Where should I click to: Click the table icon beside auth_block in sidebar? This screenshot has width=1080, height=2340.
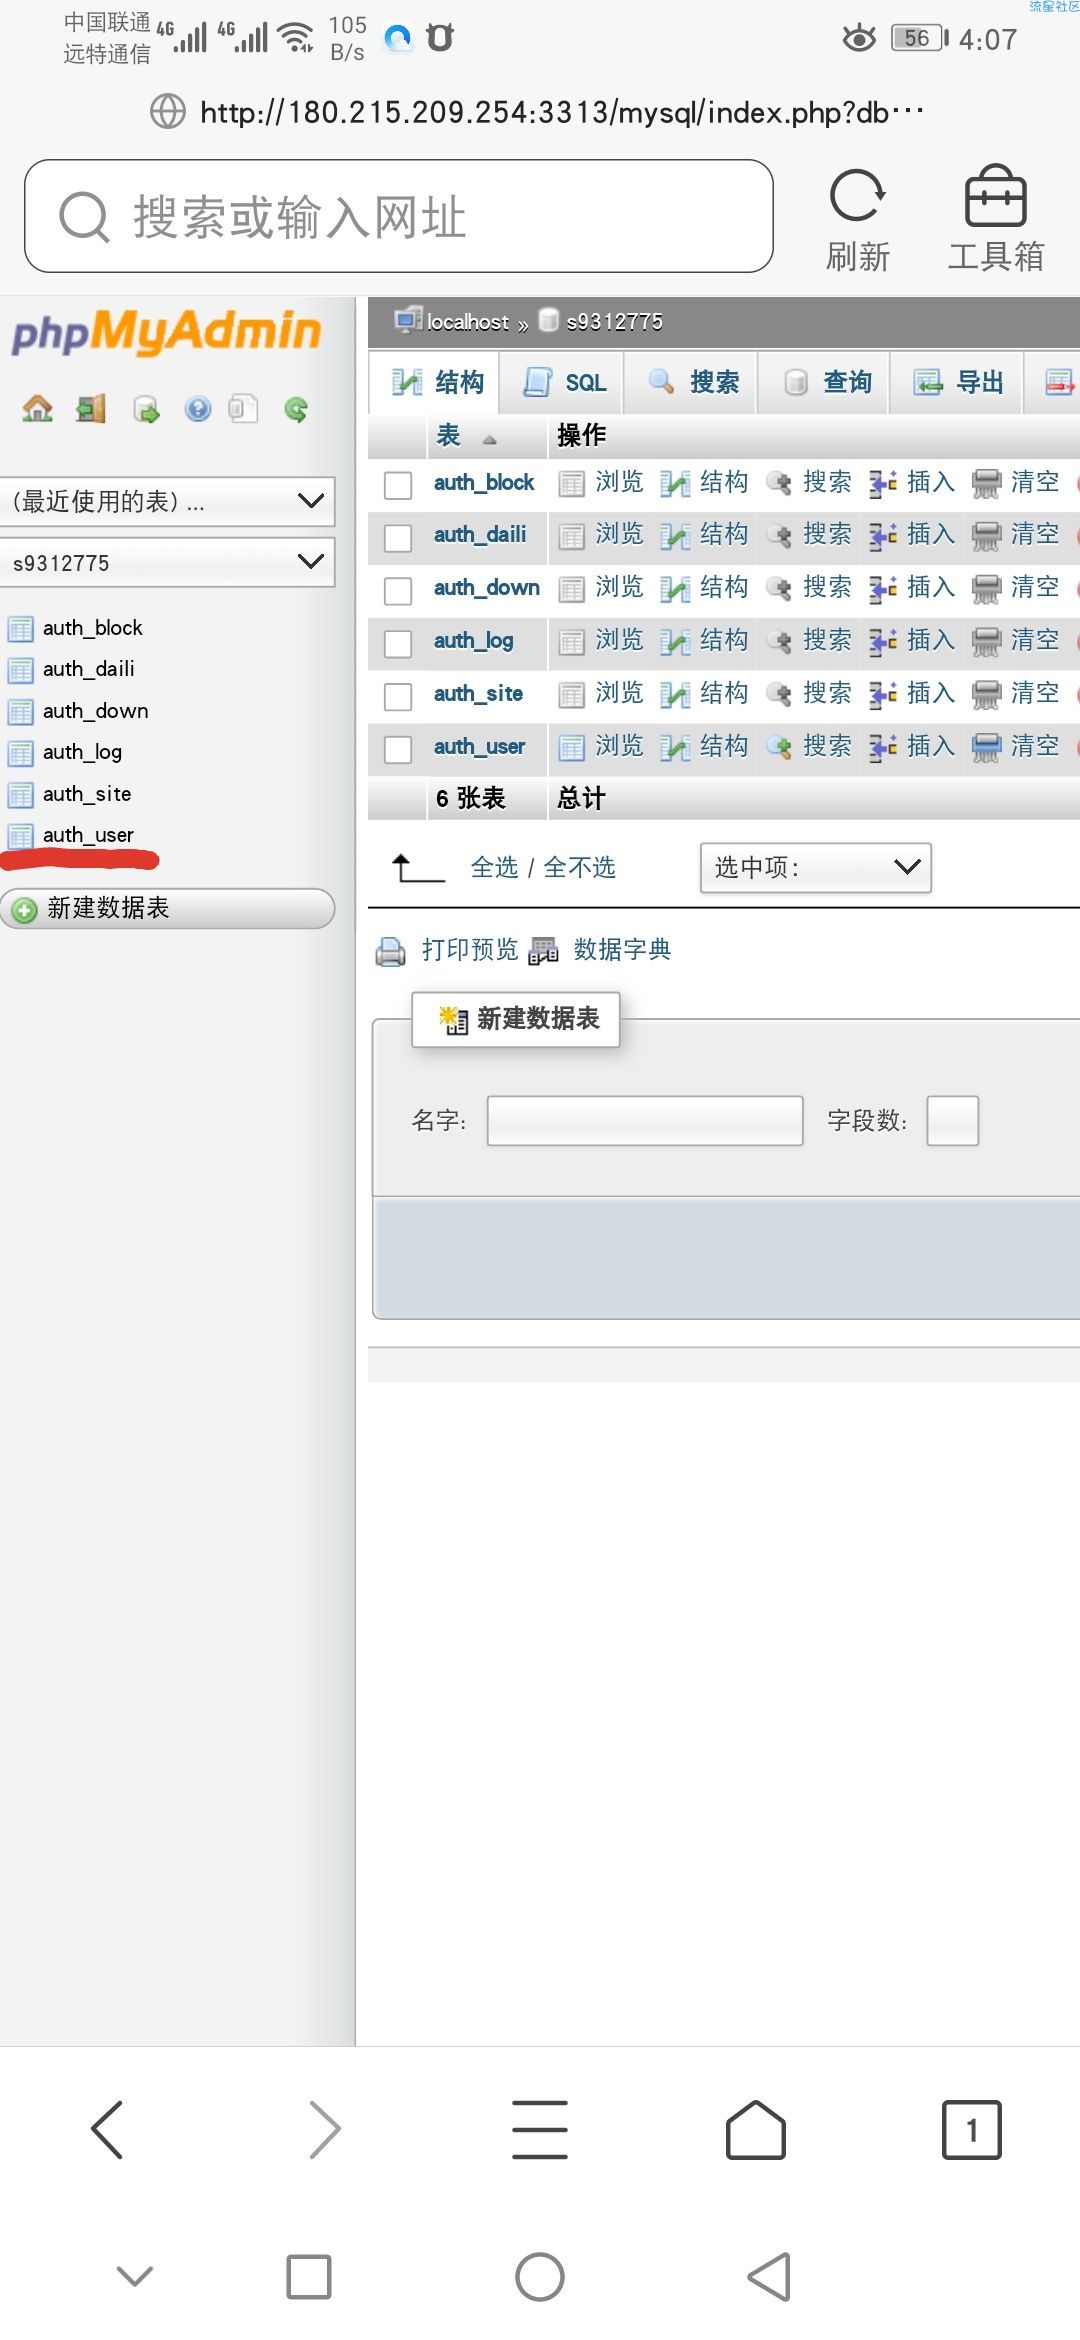pos(20,629)
